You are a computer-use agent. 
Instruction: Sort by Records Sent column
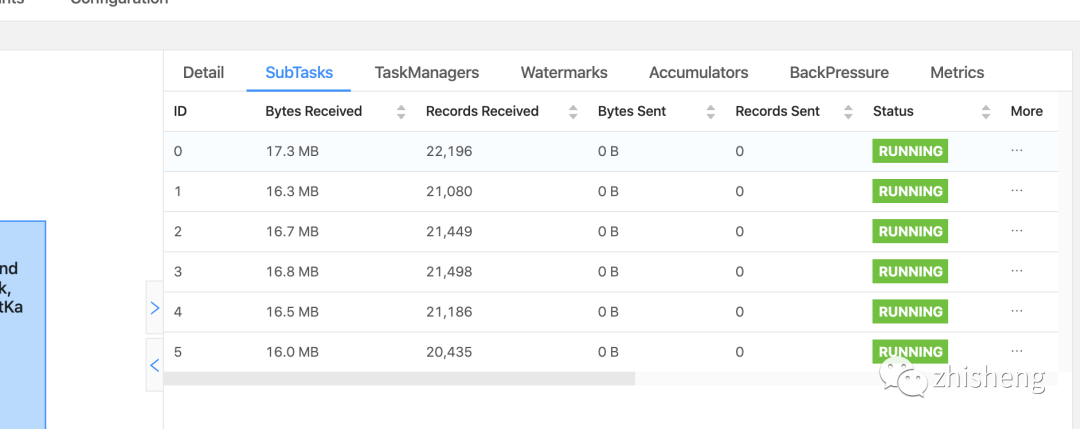848,112
